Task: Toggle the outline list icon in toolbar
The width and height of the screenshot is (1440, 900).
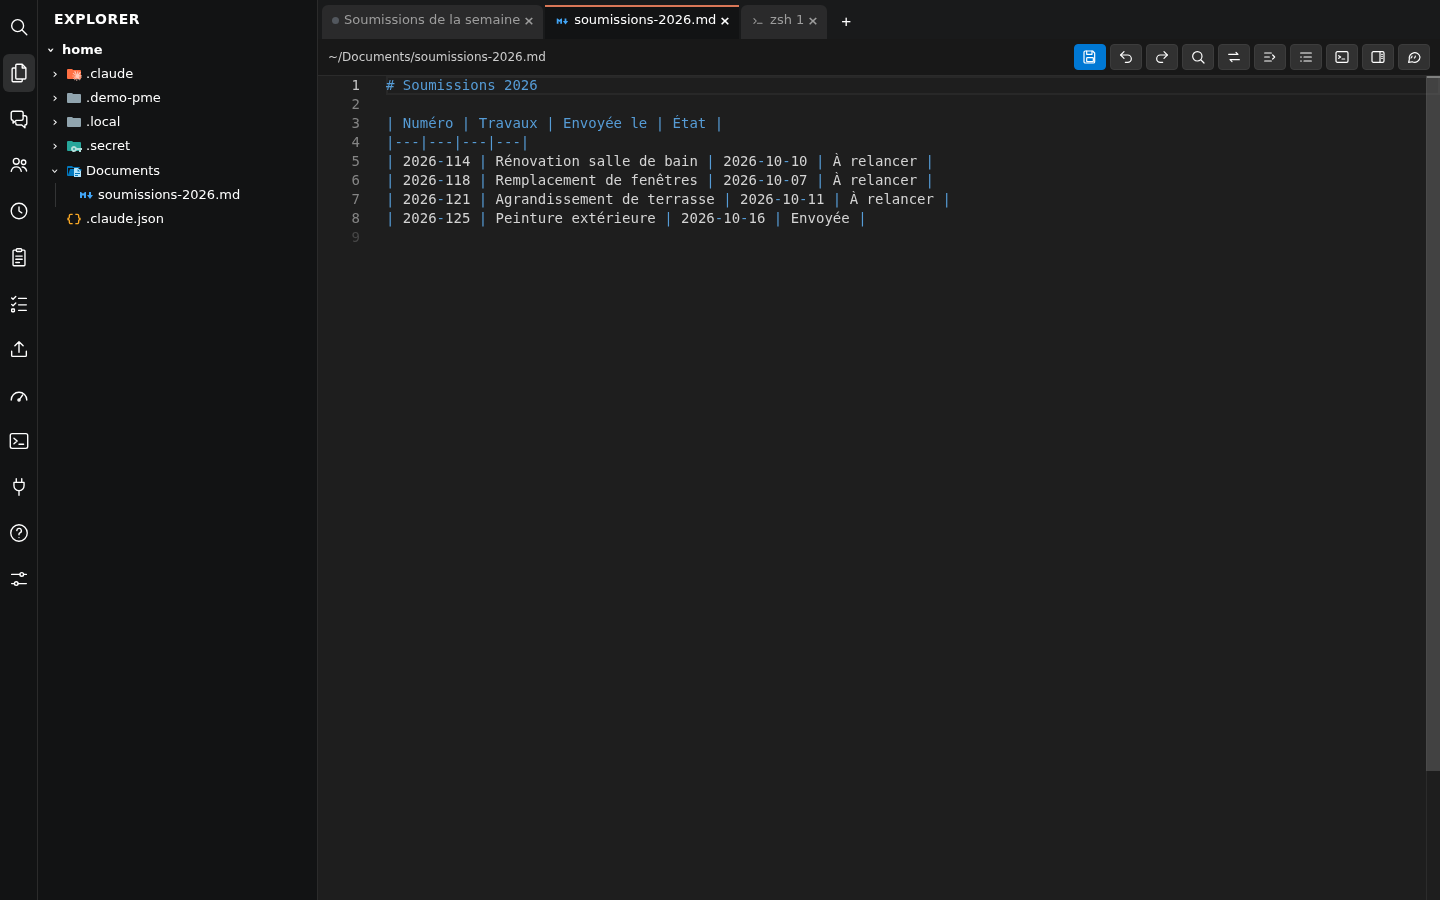Action: coord(1306,57)
